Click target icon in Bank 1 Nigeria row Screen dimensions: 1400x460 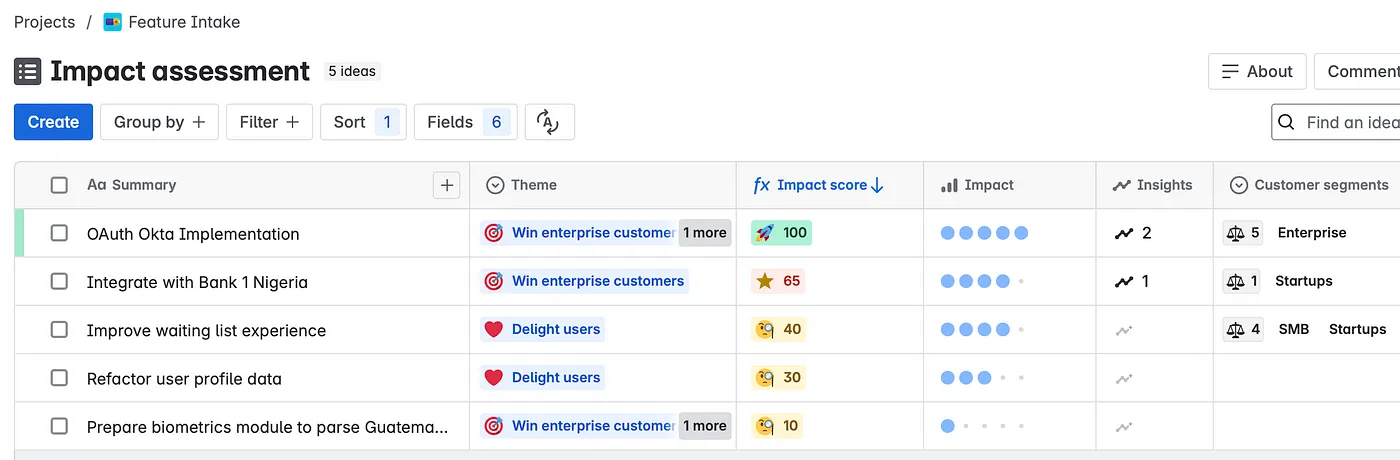pyautogui.click(x=493, y=281)
